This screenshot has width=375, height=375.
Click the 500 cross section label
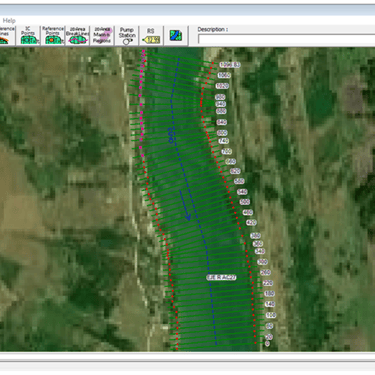245,202
